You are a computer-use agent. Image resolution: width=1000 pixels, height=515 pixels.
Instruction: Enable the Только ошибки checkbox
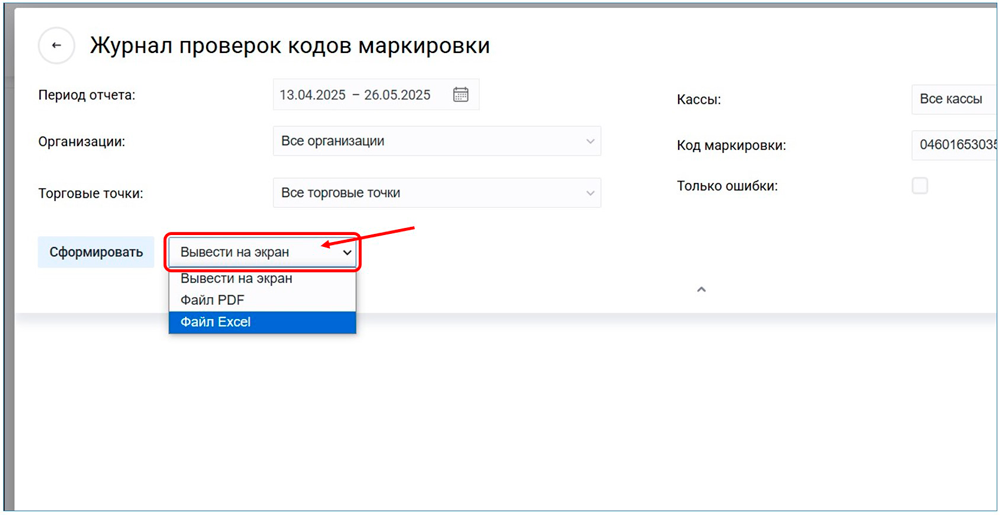pyautogui.click(x=920, y=186)
